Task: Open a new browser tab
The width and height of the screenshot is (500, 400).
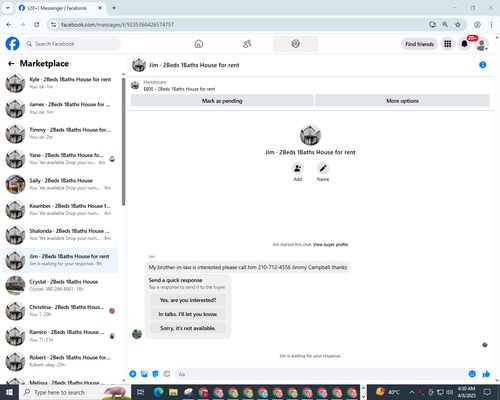Action: click(114, 8)
